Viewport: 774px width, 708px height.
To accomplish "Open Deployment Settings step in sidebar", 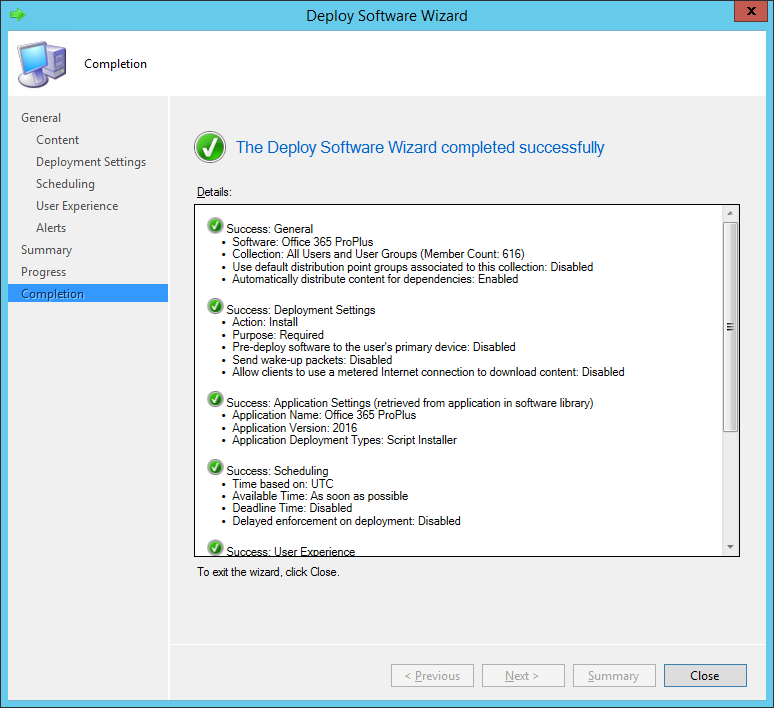I will point(91,162).
